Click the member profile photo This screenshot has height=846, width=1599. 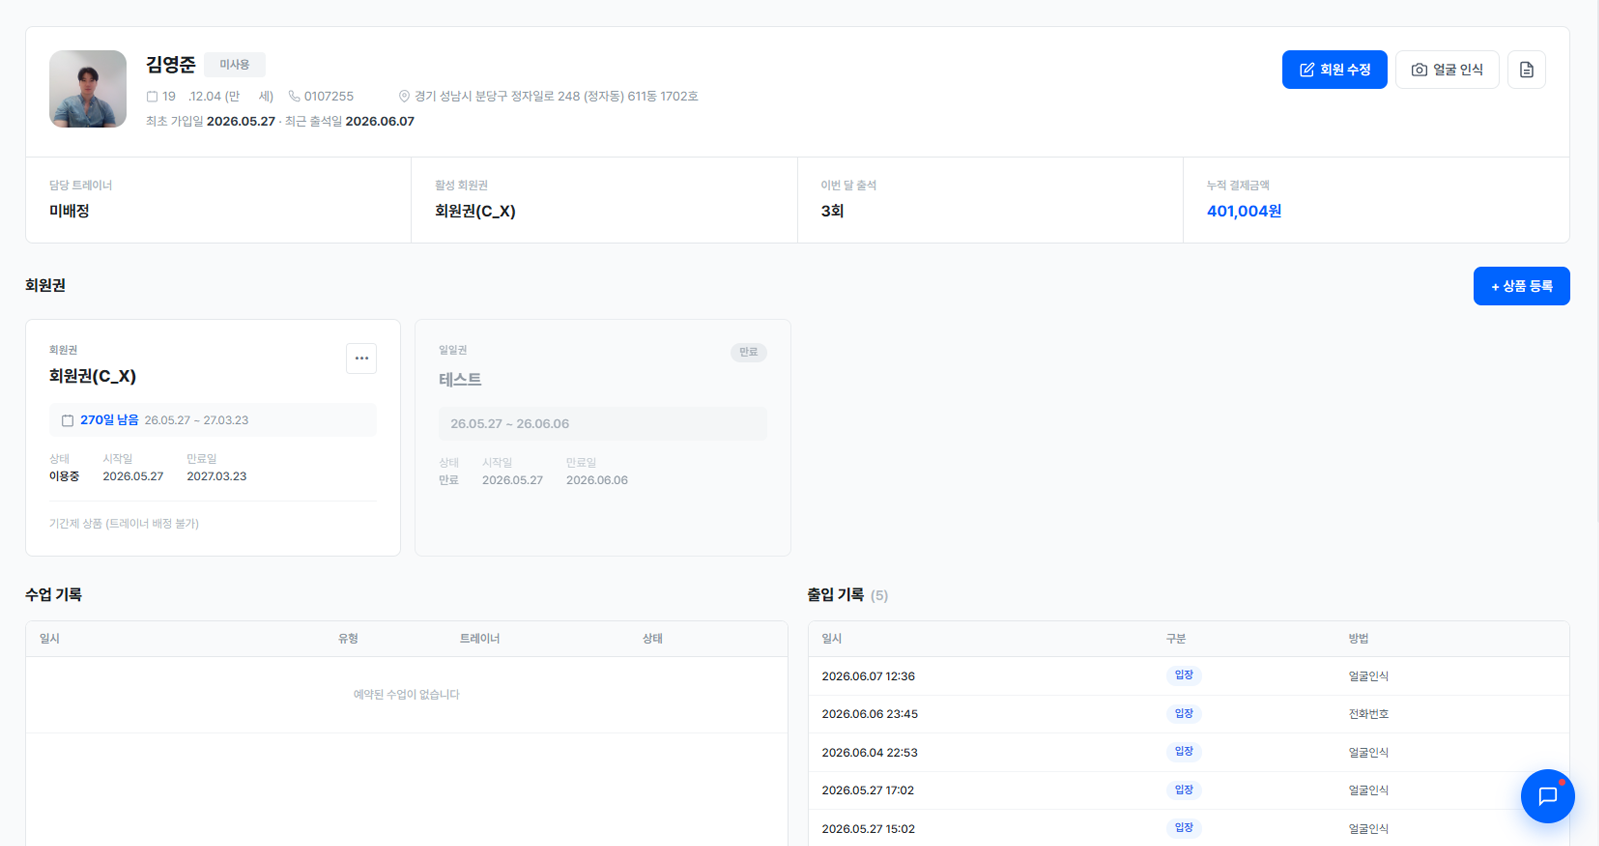click(88, 89)
